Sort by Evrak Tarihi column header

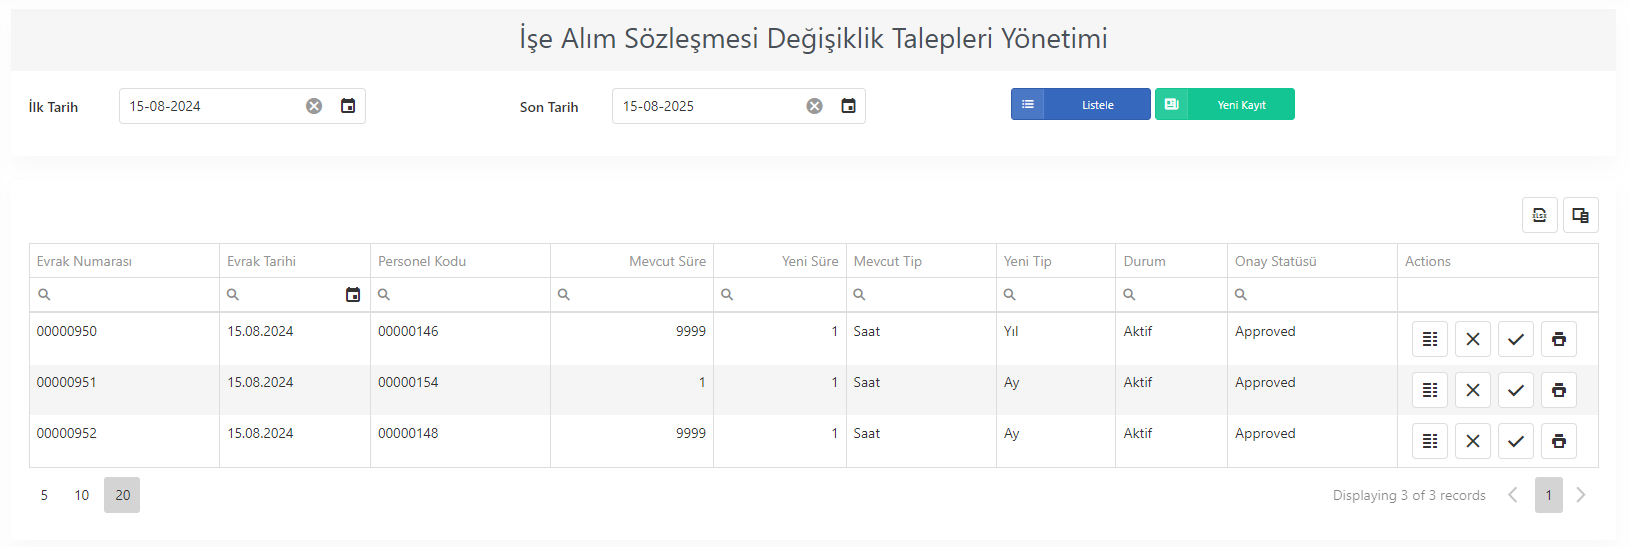(295, 261)
